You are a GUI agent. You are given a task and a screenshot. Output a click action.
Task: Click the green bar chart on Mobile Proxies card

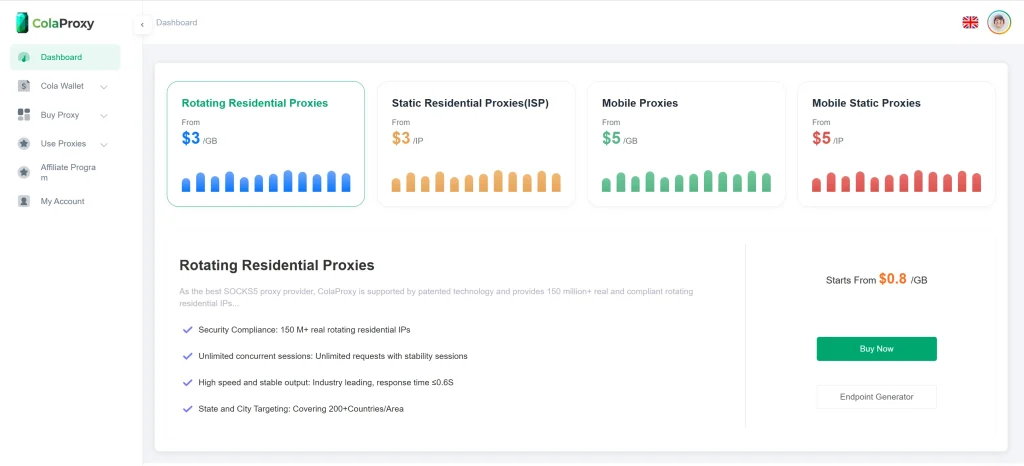(x=686, y=181)
